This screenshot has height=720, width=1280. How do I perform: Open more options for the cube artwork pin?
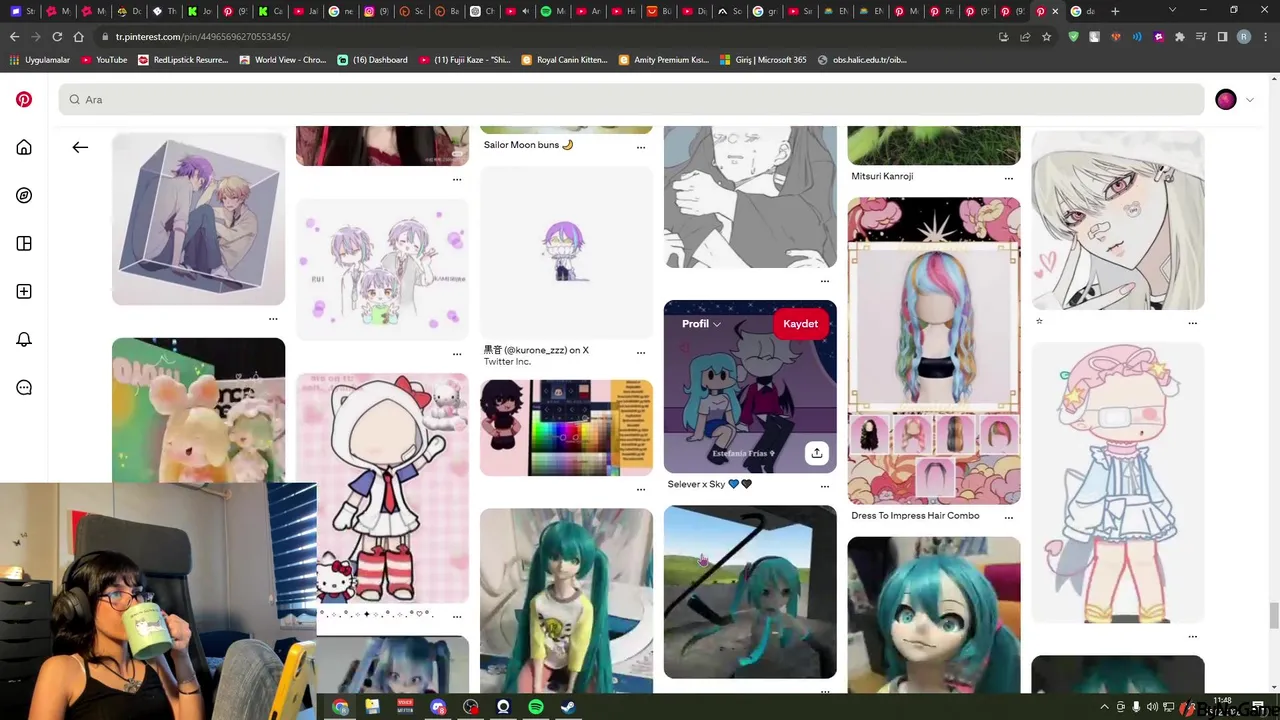pos(273,320)
